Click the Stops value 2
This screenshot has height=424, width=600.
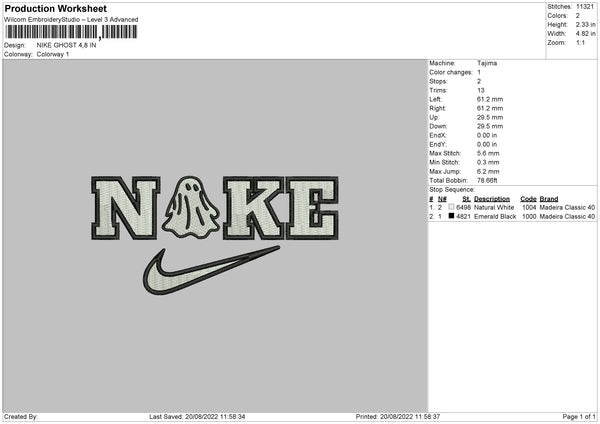tap(479, 82)
